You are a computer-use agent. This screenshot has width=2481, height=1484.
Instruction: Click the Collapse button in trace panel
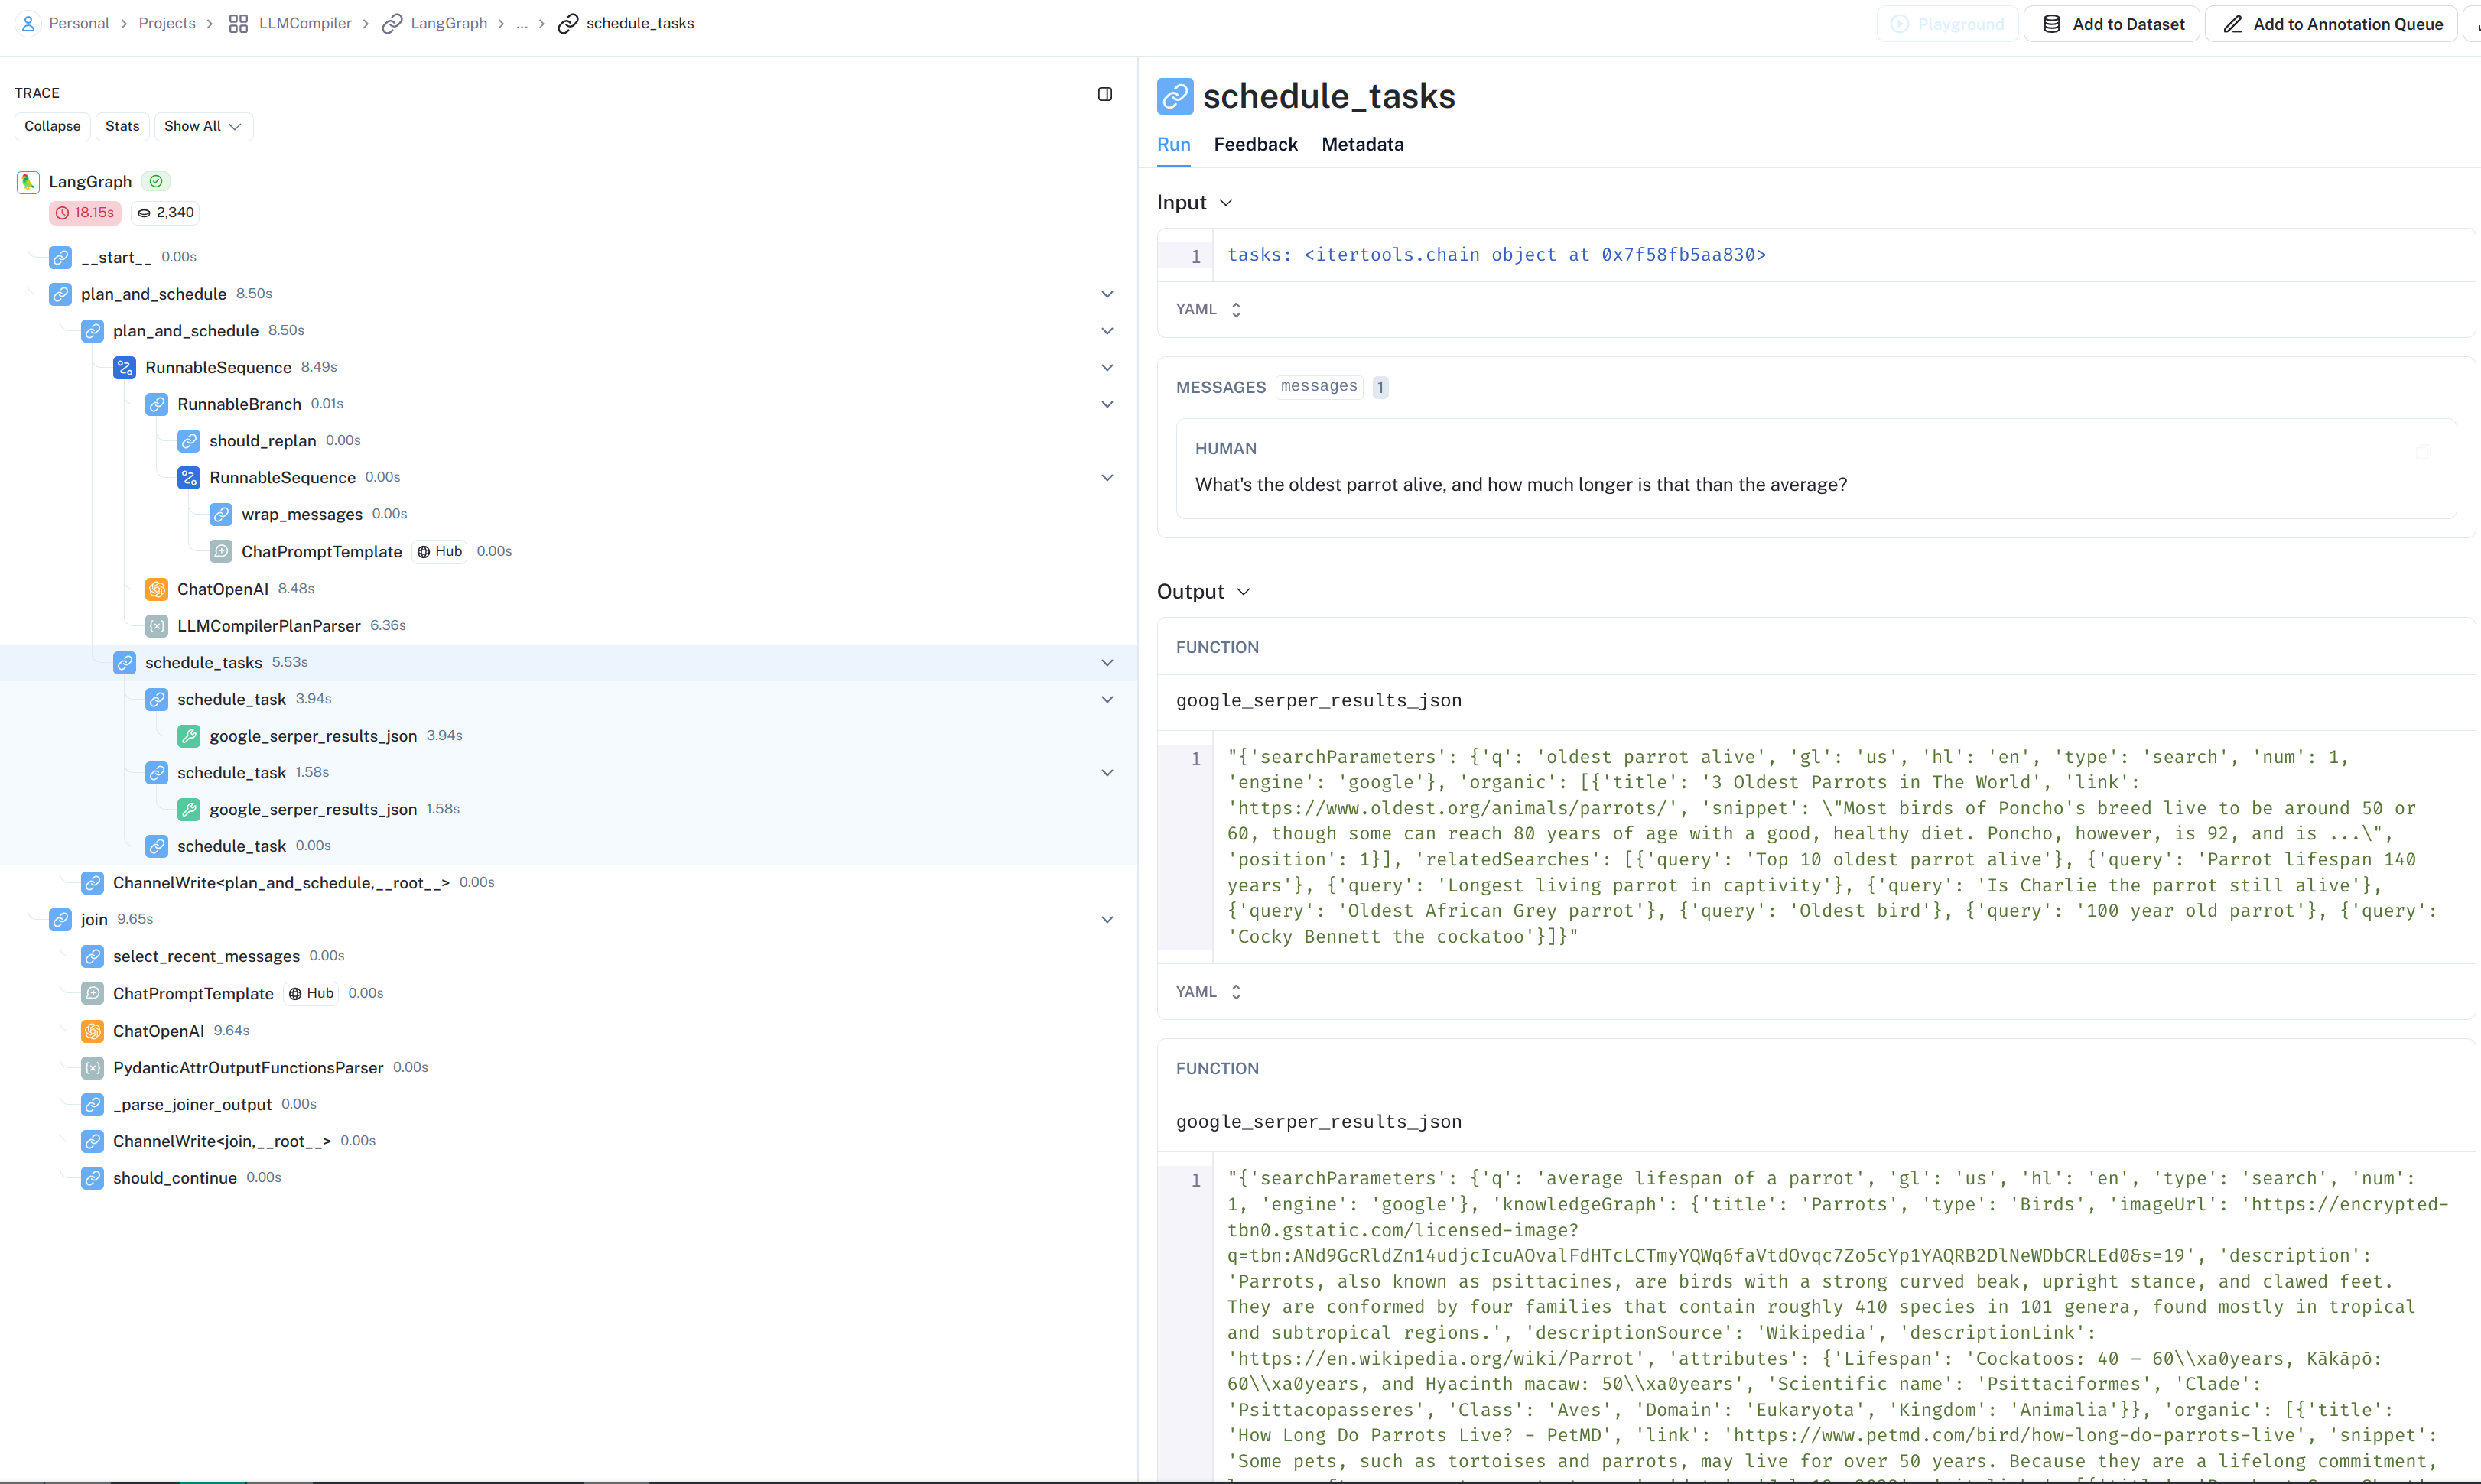click(x=52, y=126)
